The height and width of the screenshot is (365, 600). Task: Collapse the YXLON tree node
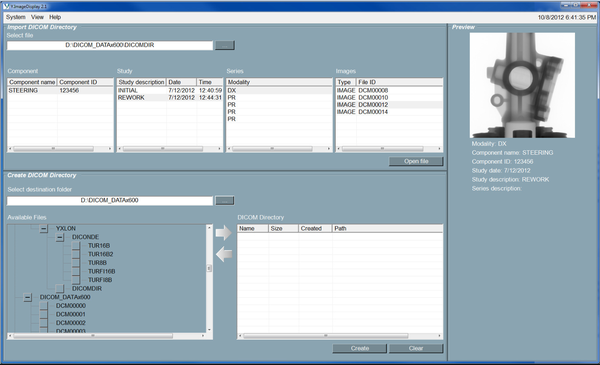coord(44,228)
